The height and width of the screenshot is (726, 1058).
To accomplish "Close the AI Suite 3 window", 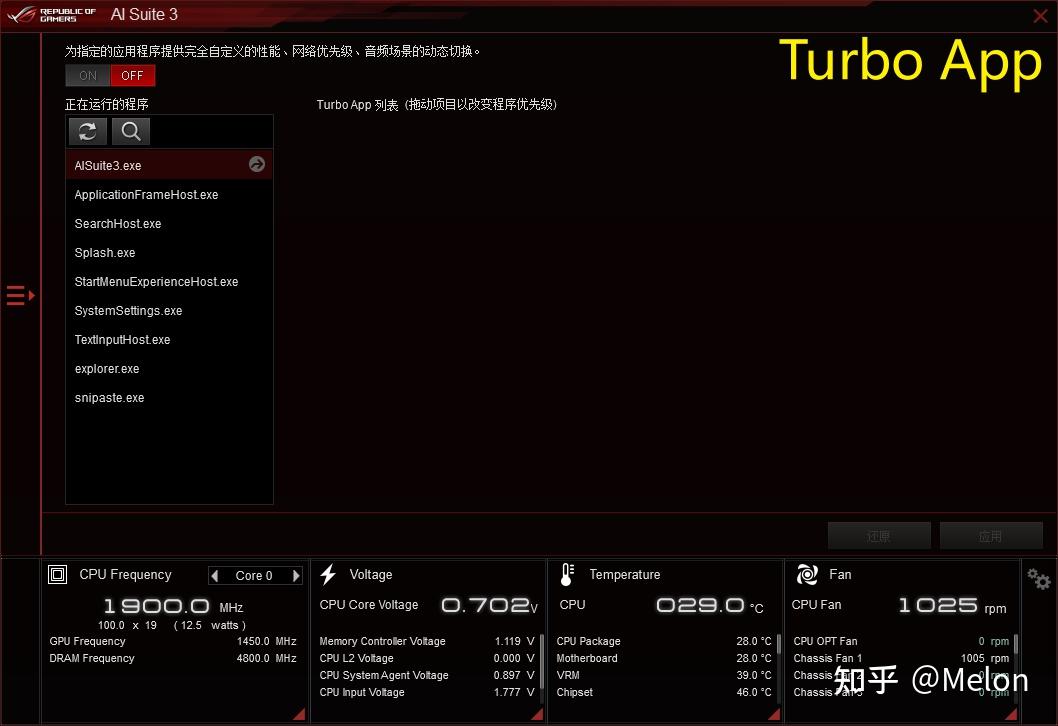I will (x=1040, y=16).
